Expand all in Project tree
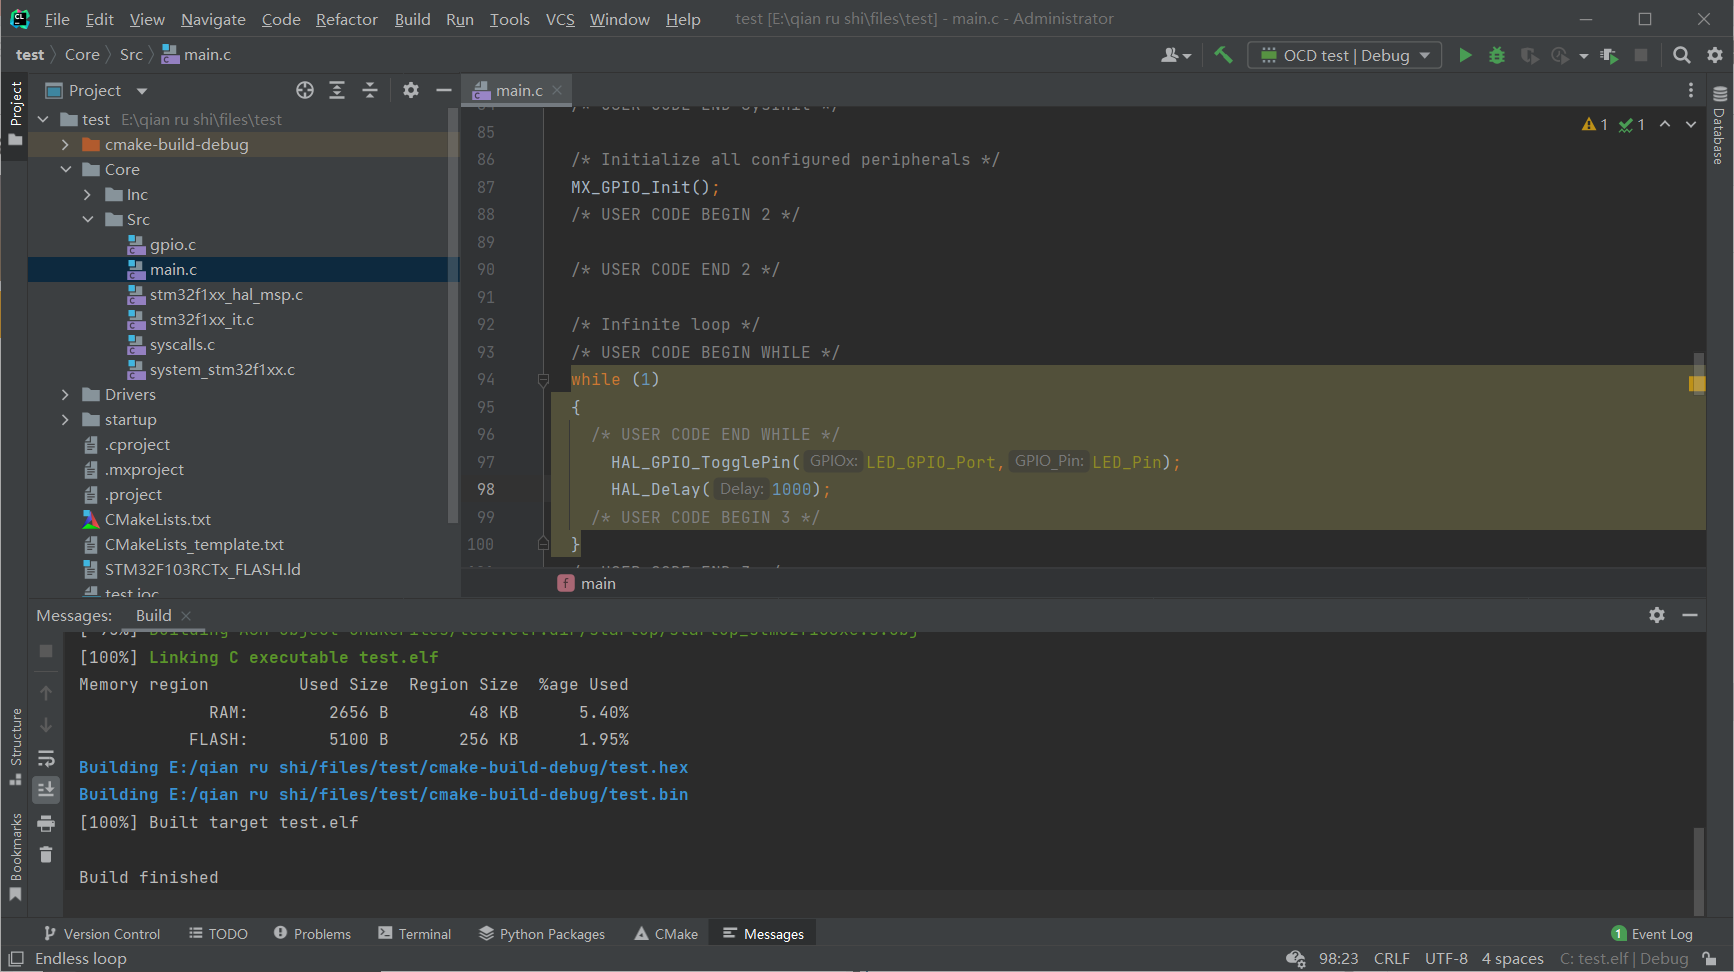The image size is (1734, 972). click(337, 90)
